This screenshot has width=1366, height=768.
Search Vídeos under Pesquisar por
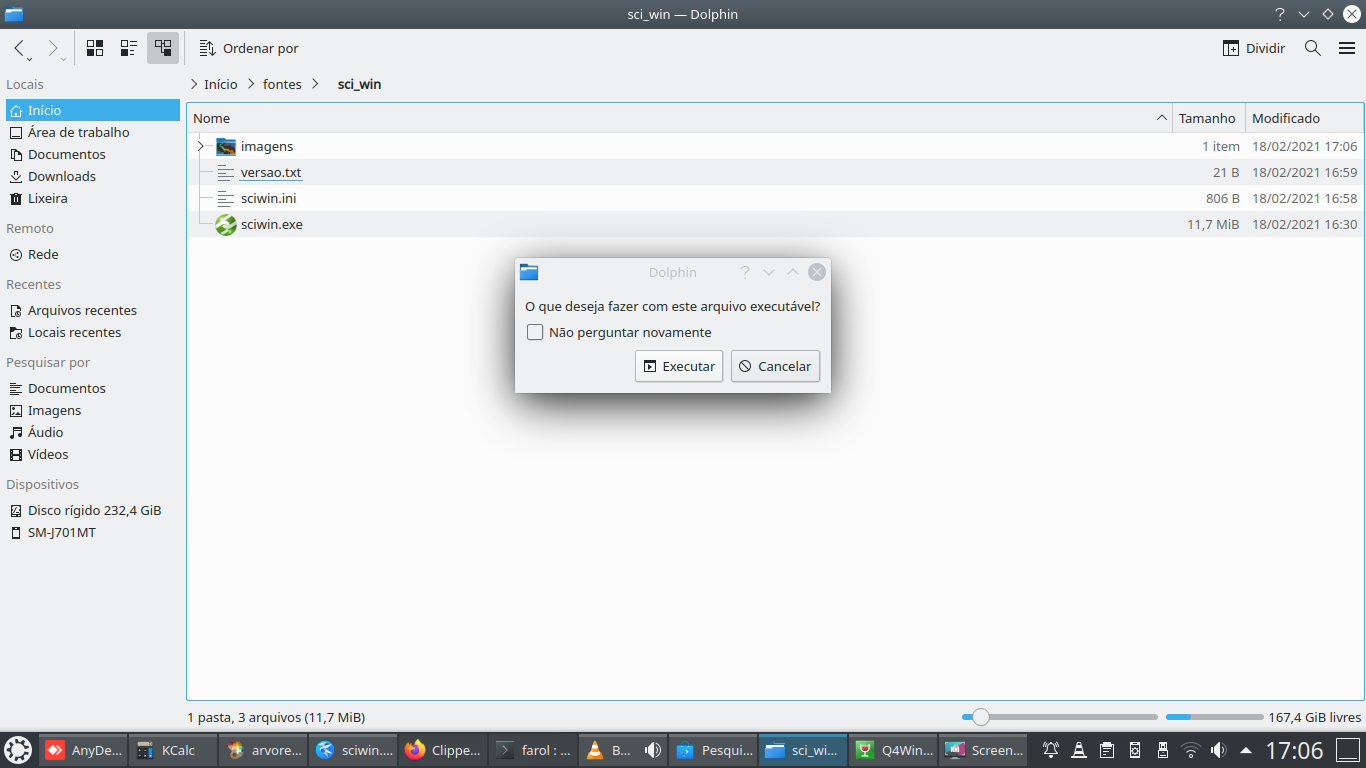tap(93, 454)
